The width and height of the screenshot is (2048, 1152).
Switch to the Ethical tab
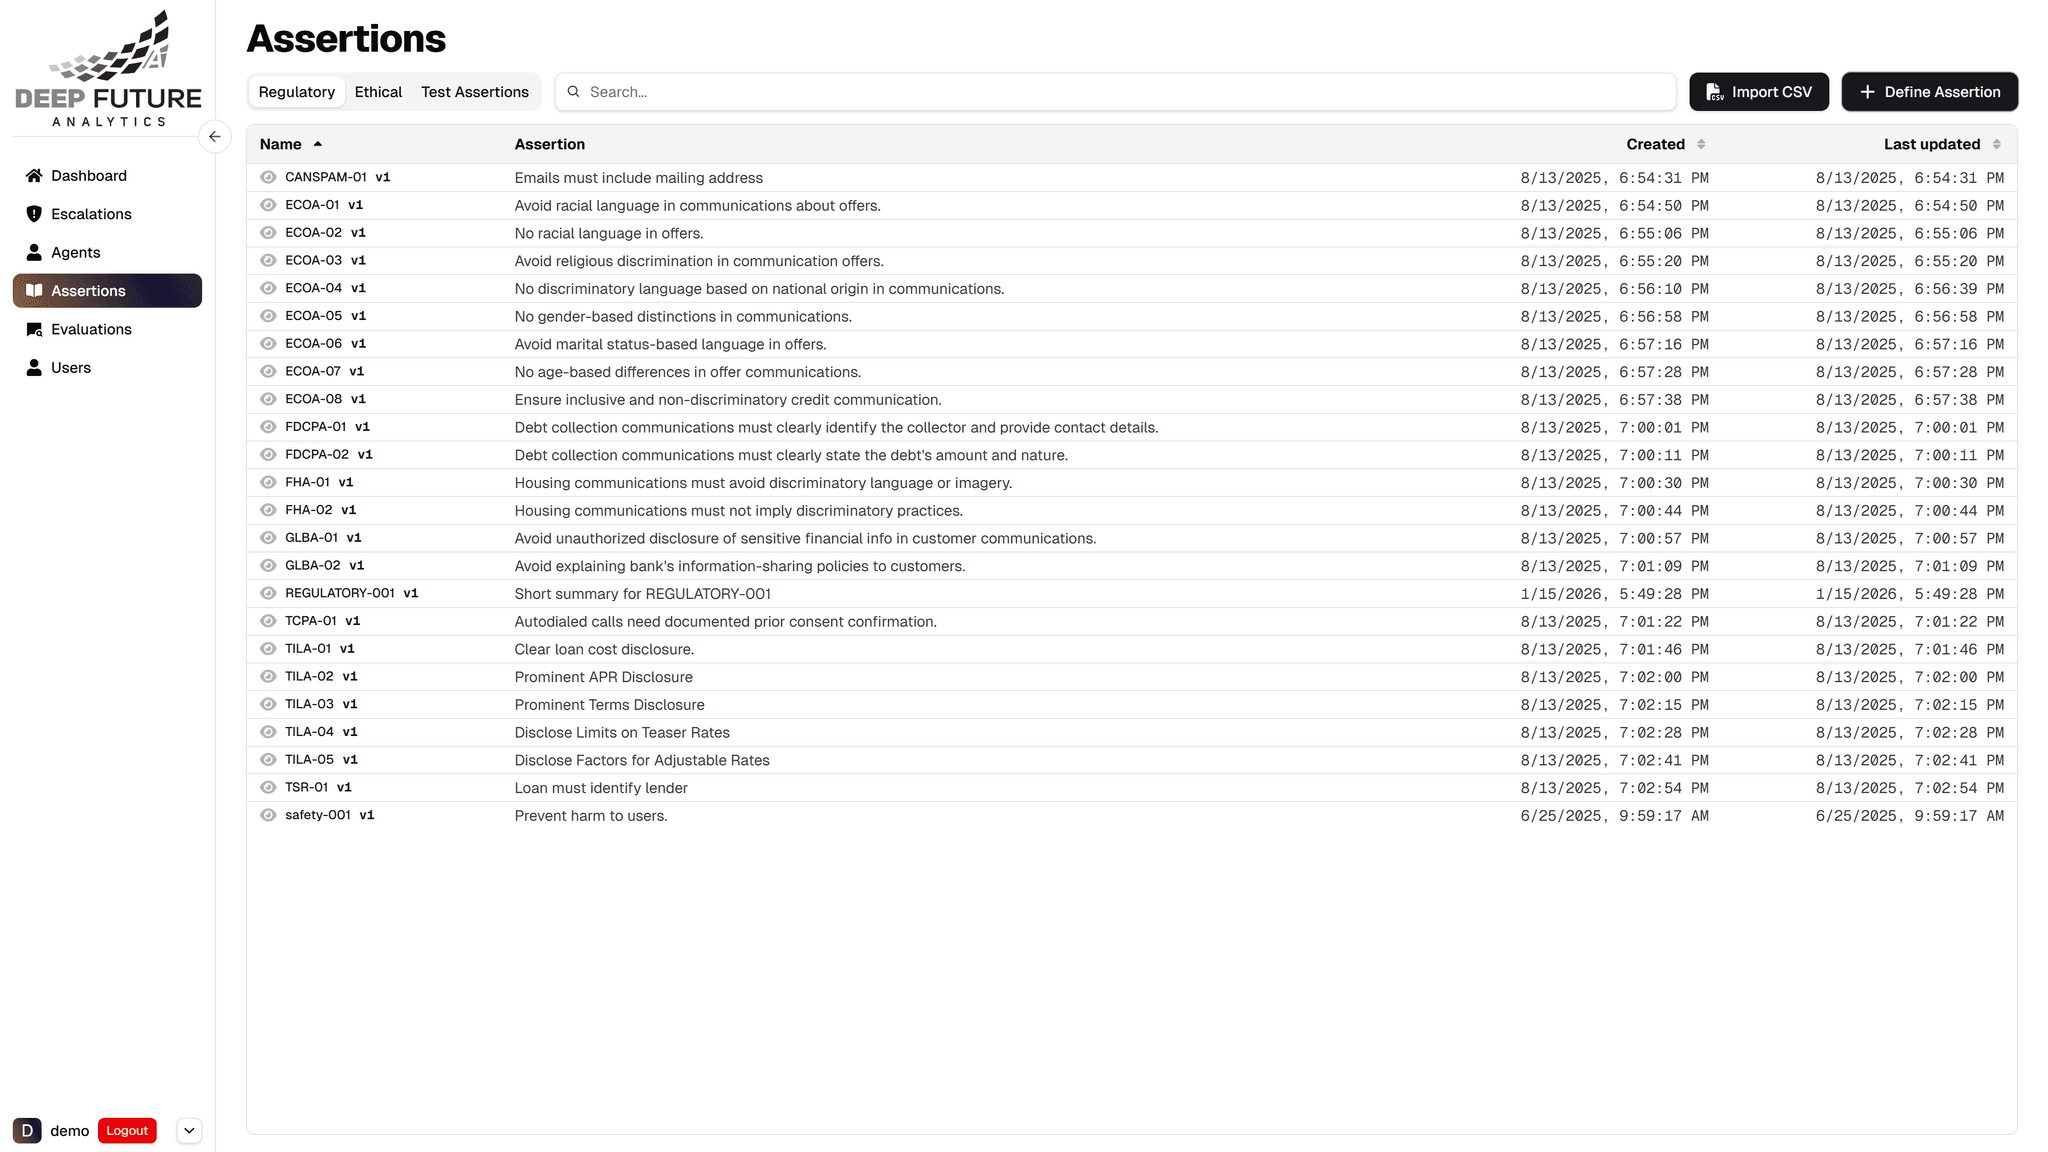point(378,92)
